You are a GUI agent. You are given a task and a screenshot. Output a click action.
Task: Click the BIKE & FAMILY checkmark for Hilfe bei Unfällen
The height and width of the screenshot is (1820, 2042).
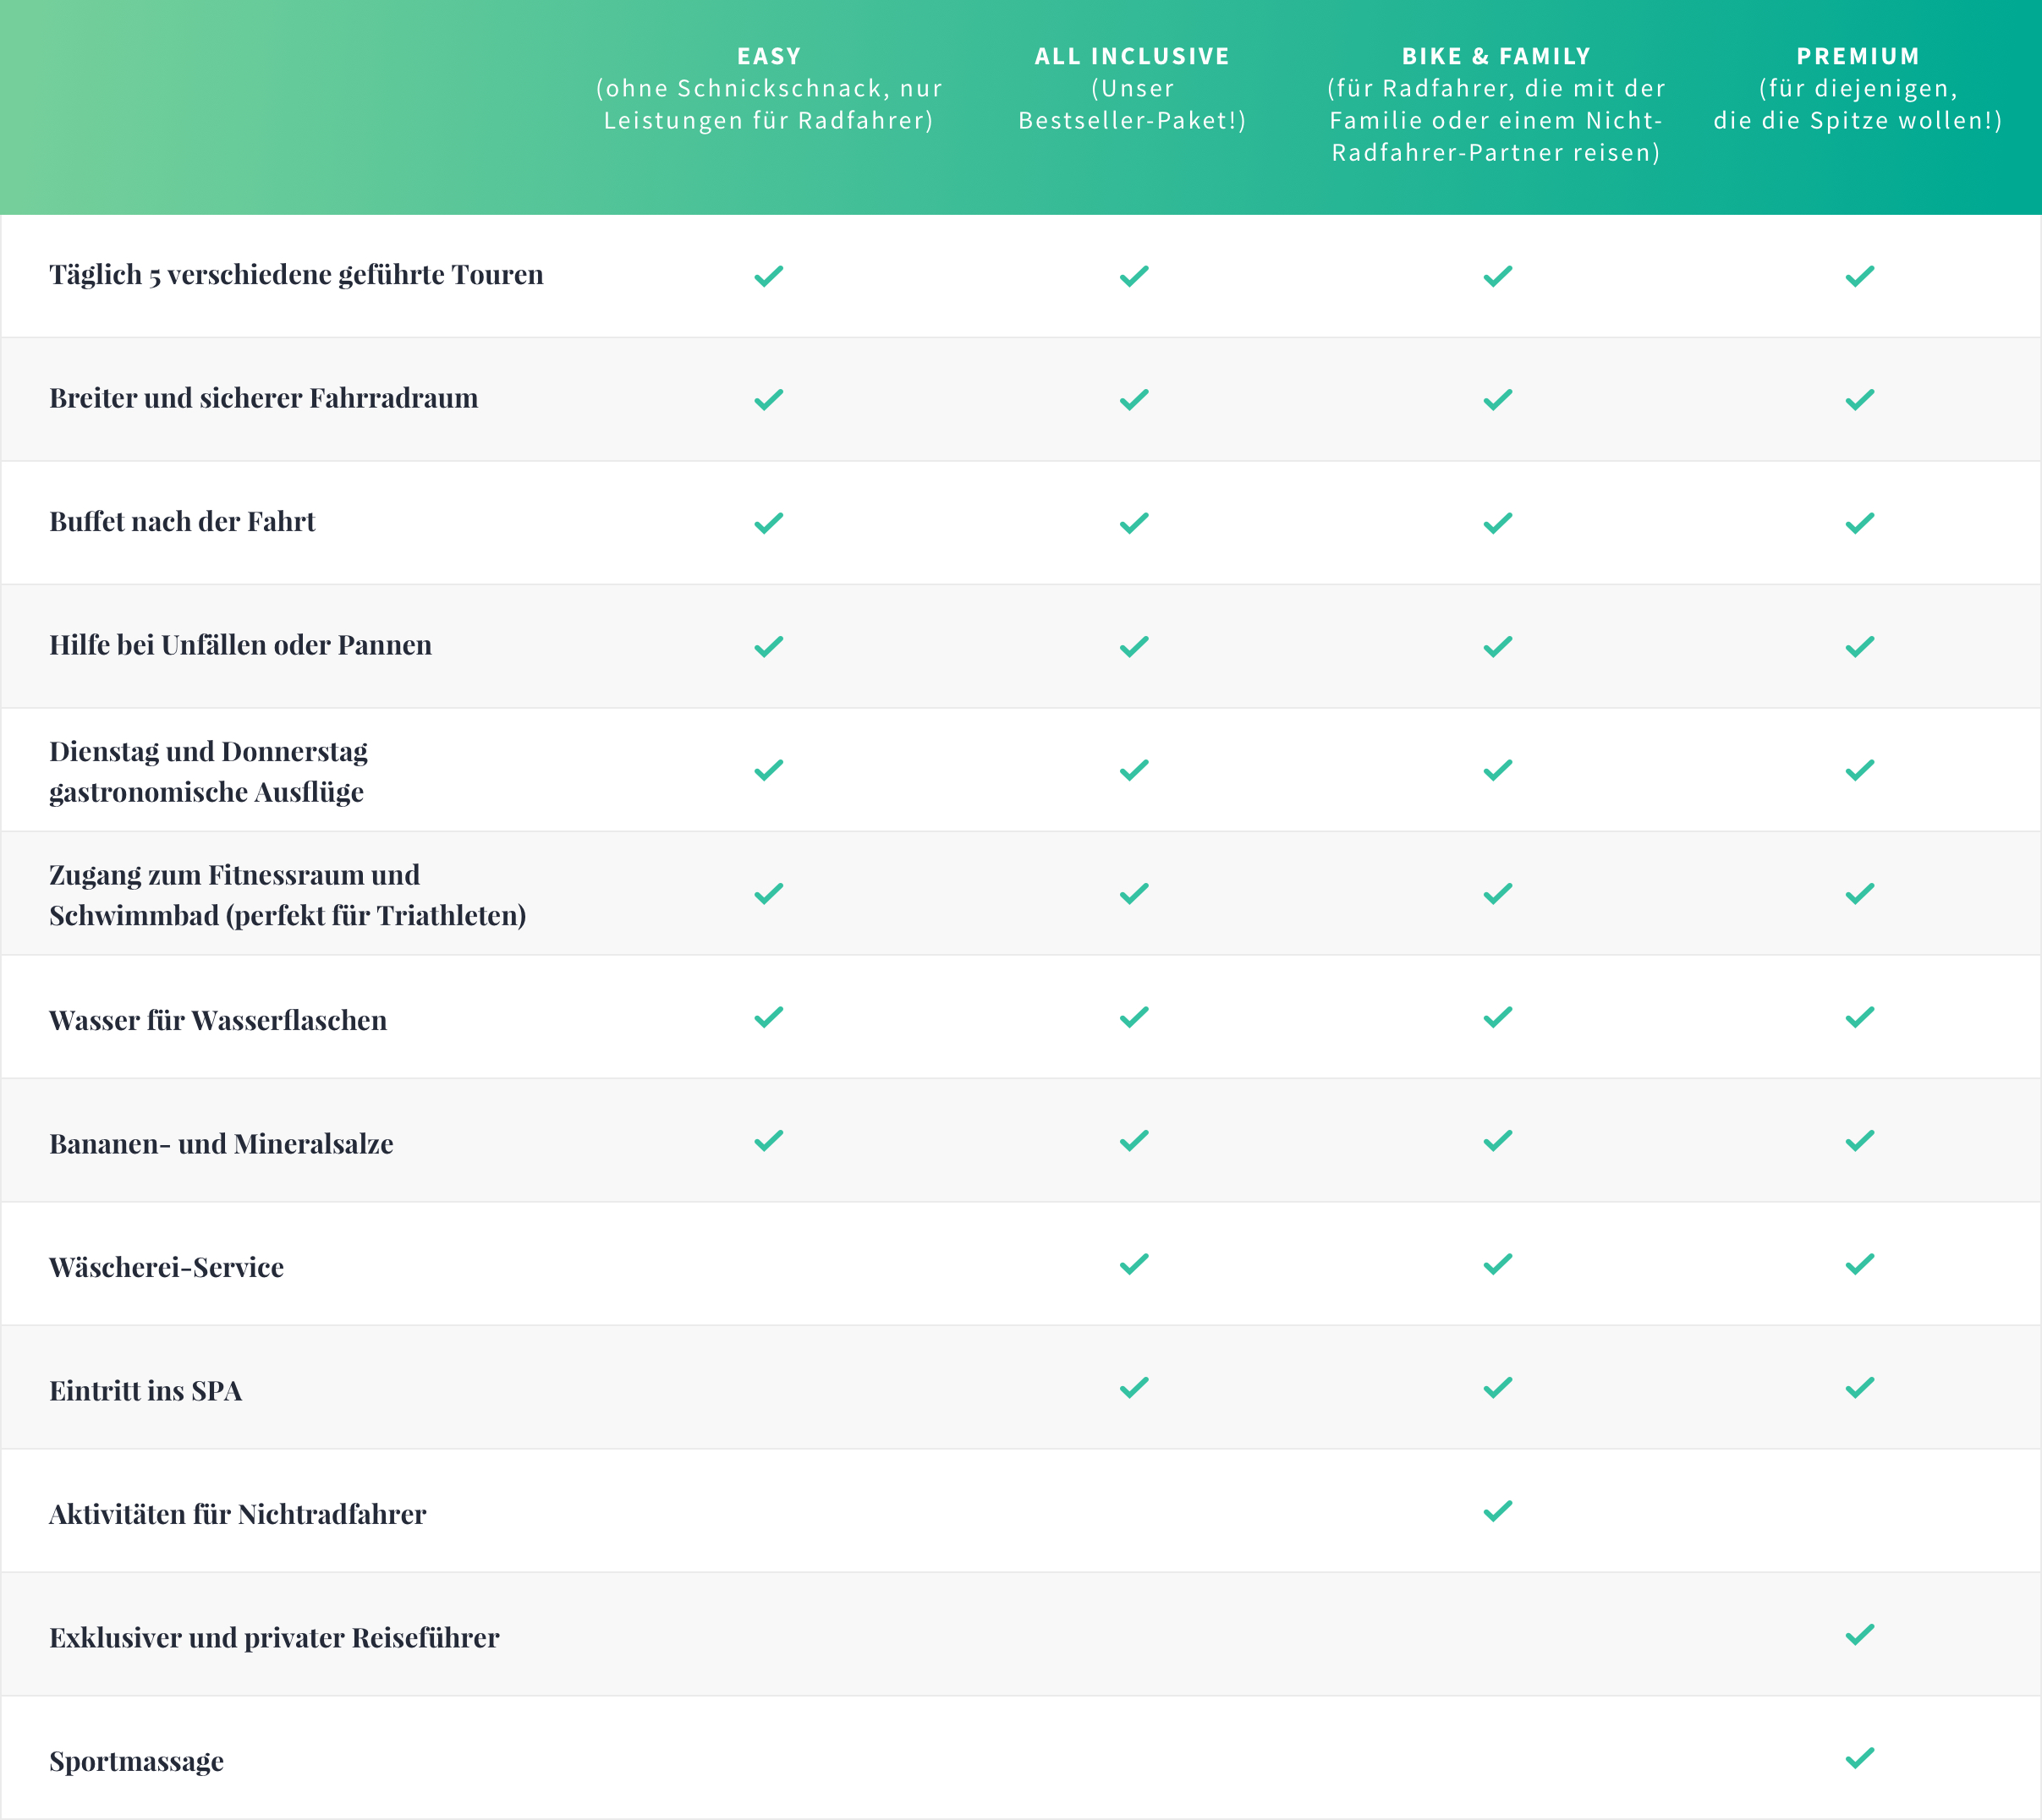[x=1497, y=647]
